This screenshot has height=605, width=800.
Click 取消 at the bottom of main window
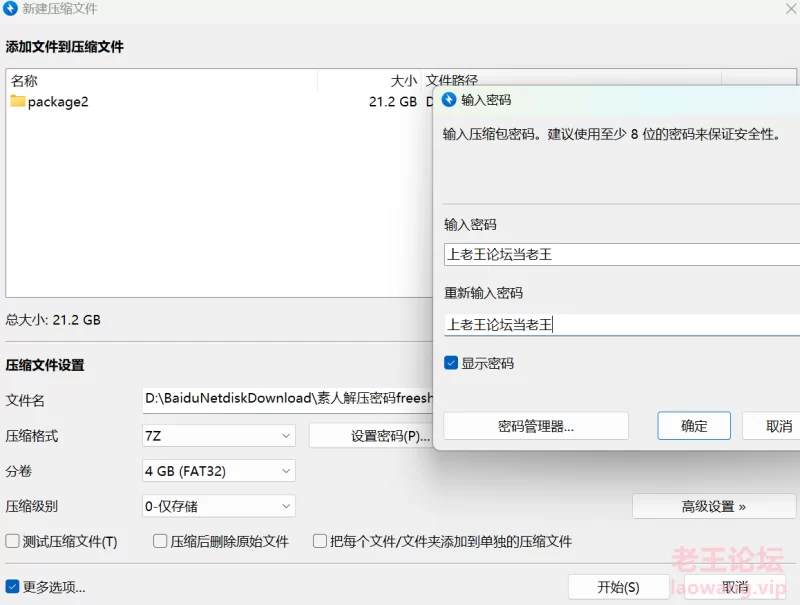click(x=735, y=587)
